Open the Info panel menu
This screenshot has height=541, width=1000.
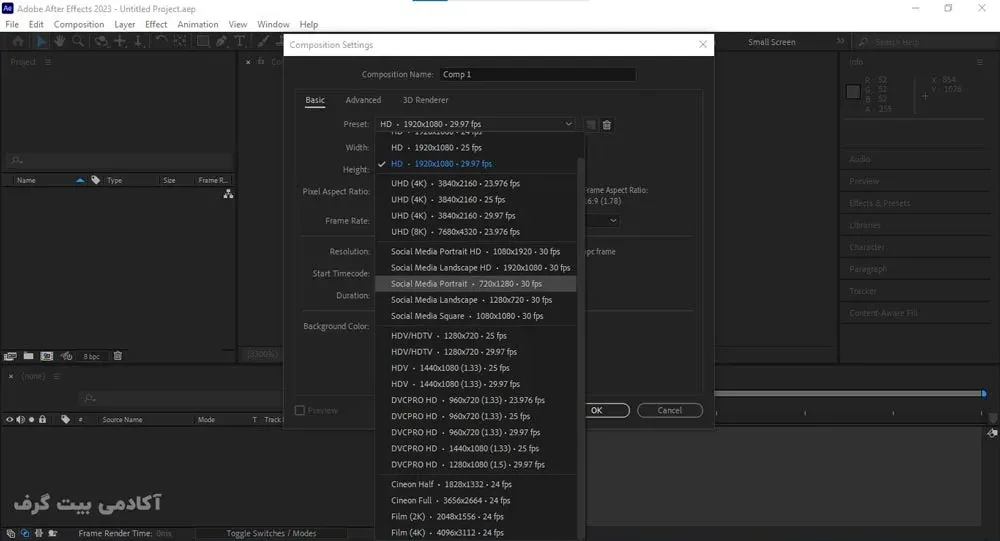(980, 62)
